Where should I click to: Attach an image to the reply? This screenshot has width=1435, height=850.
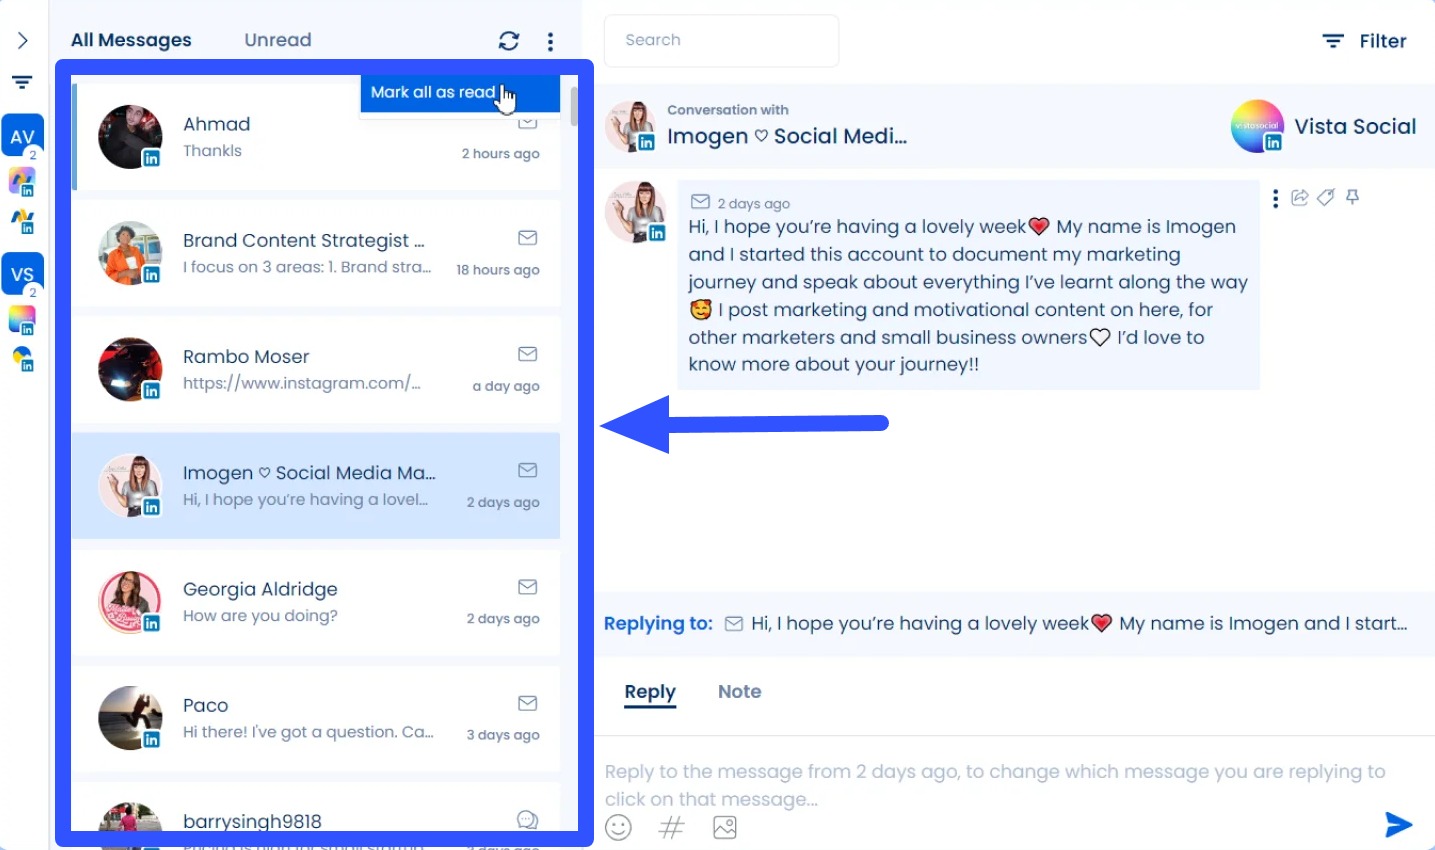(724, 827)
